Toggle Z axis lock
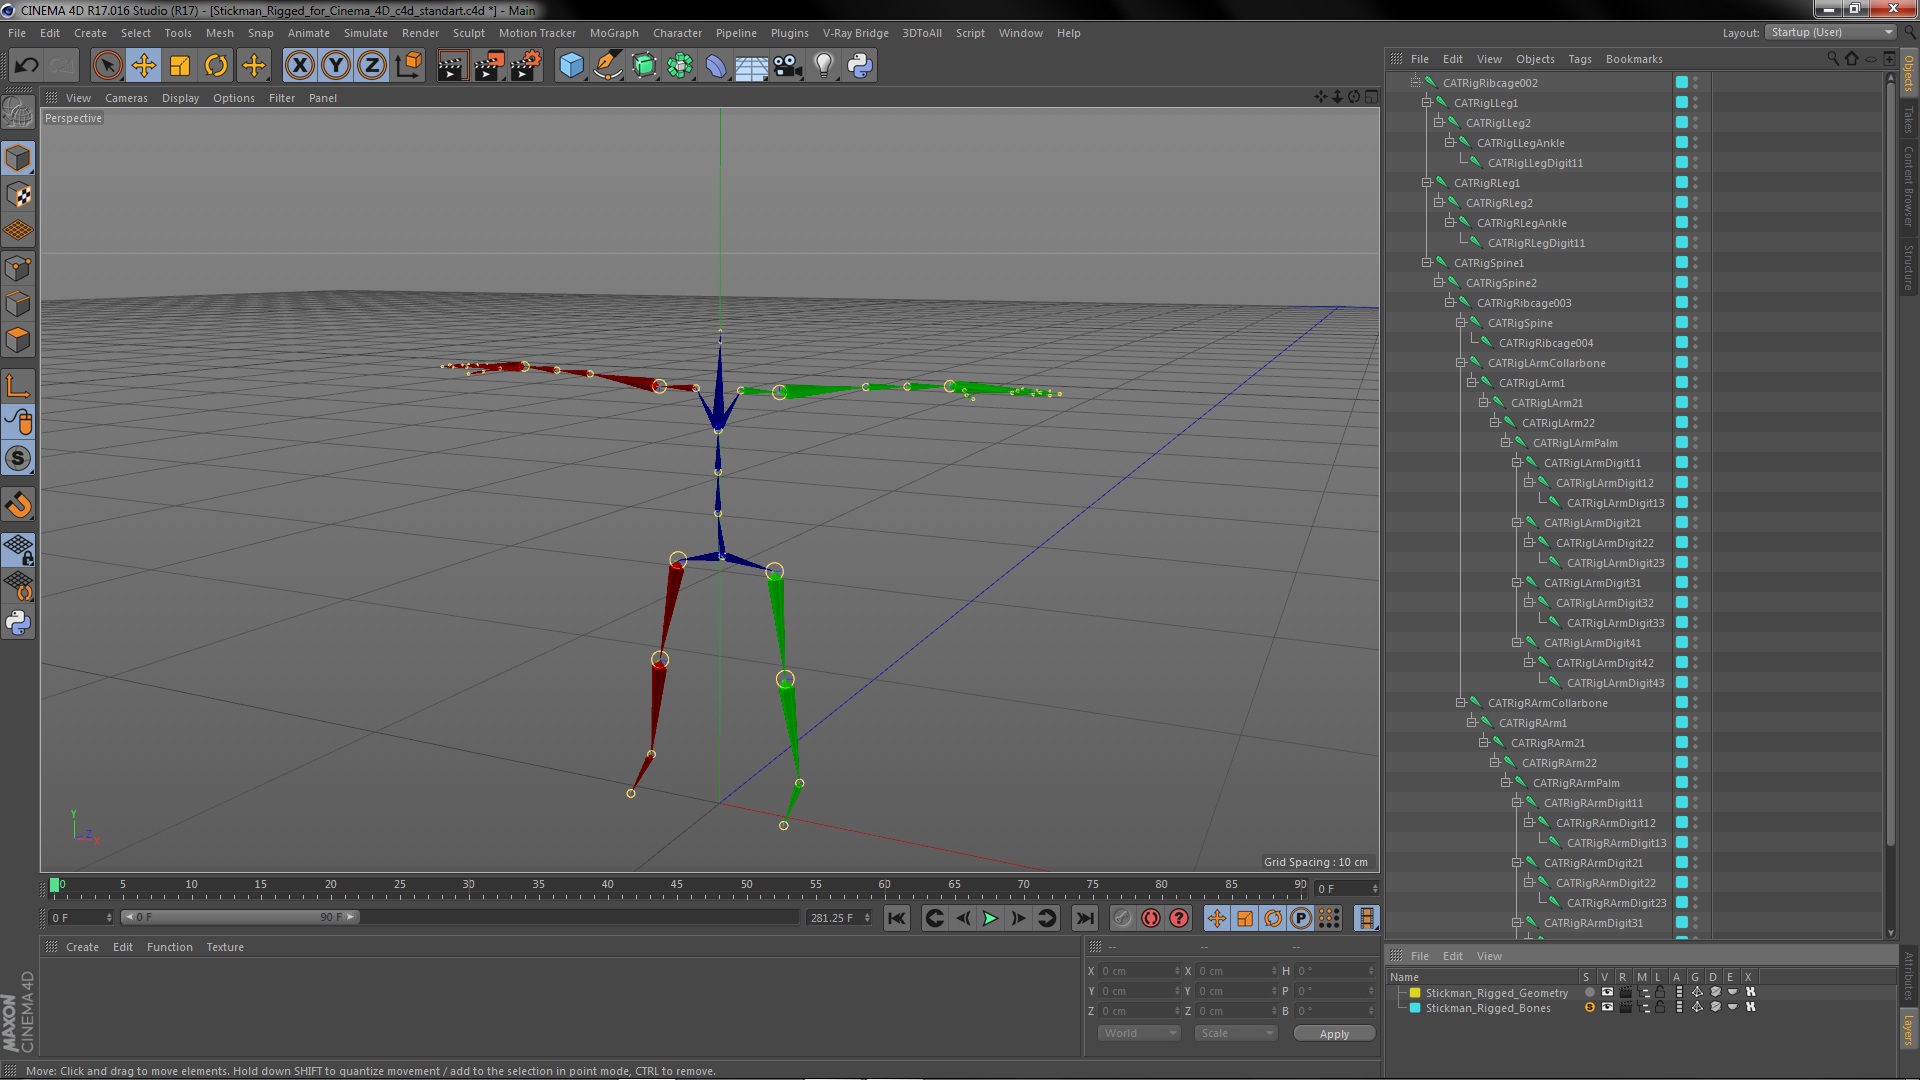The height and width of the screenshot is (1080, 1920). click(372, 66)
